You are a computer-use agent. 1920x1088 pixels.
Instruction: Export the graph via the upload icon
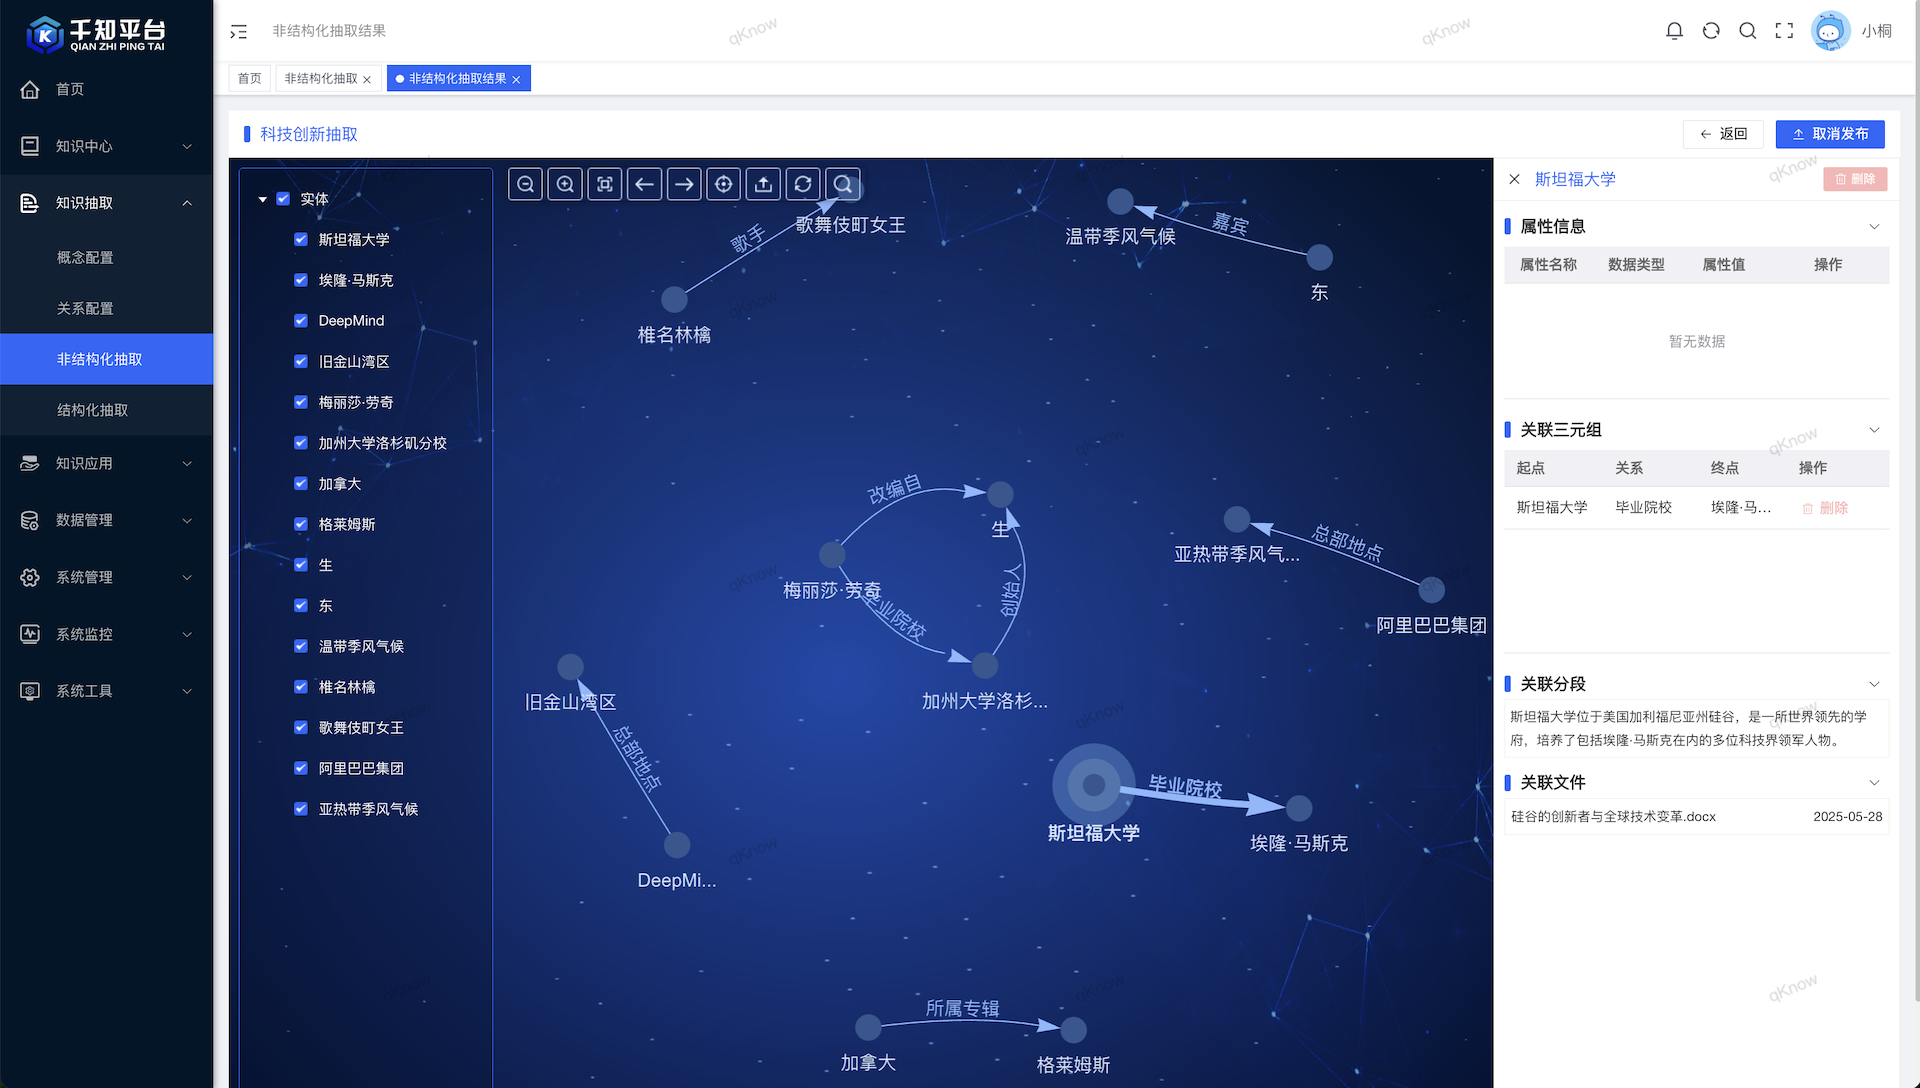pos(764,184)
